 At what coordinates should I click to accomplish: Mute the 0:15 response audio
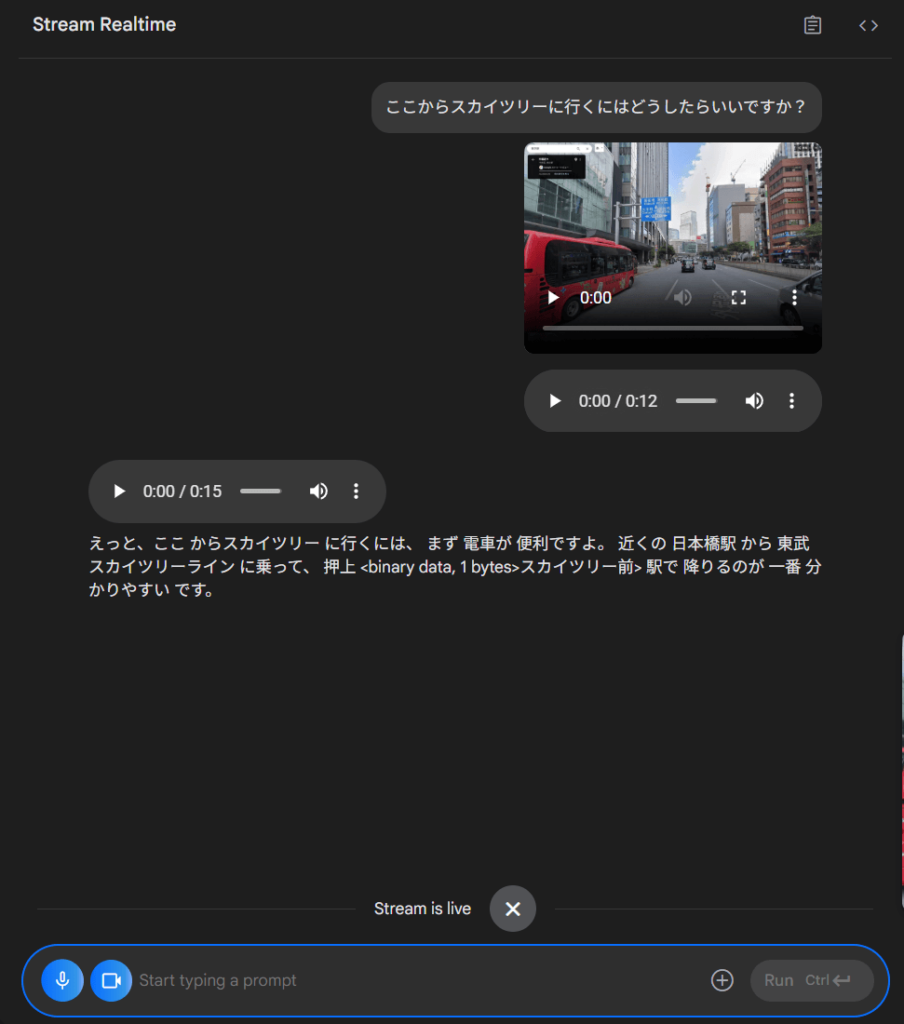tap(318, 491)
